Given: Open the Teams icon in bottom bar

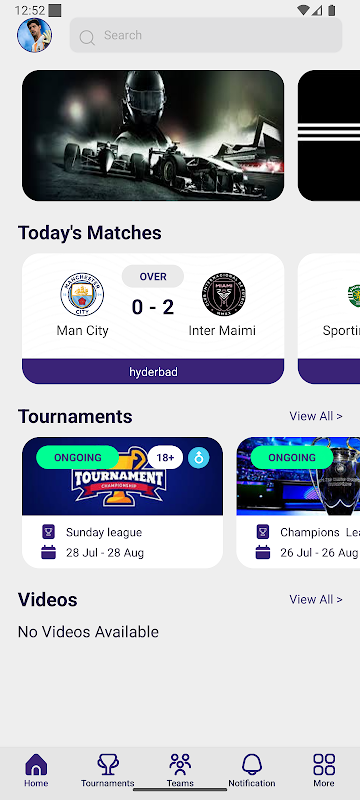Looking at the screenshot, I should [180, 764].
